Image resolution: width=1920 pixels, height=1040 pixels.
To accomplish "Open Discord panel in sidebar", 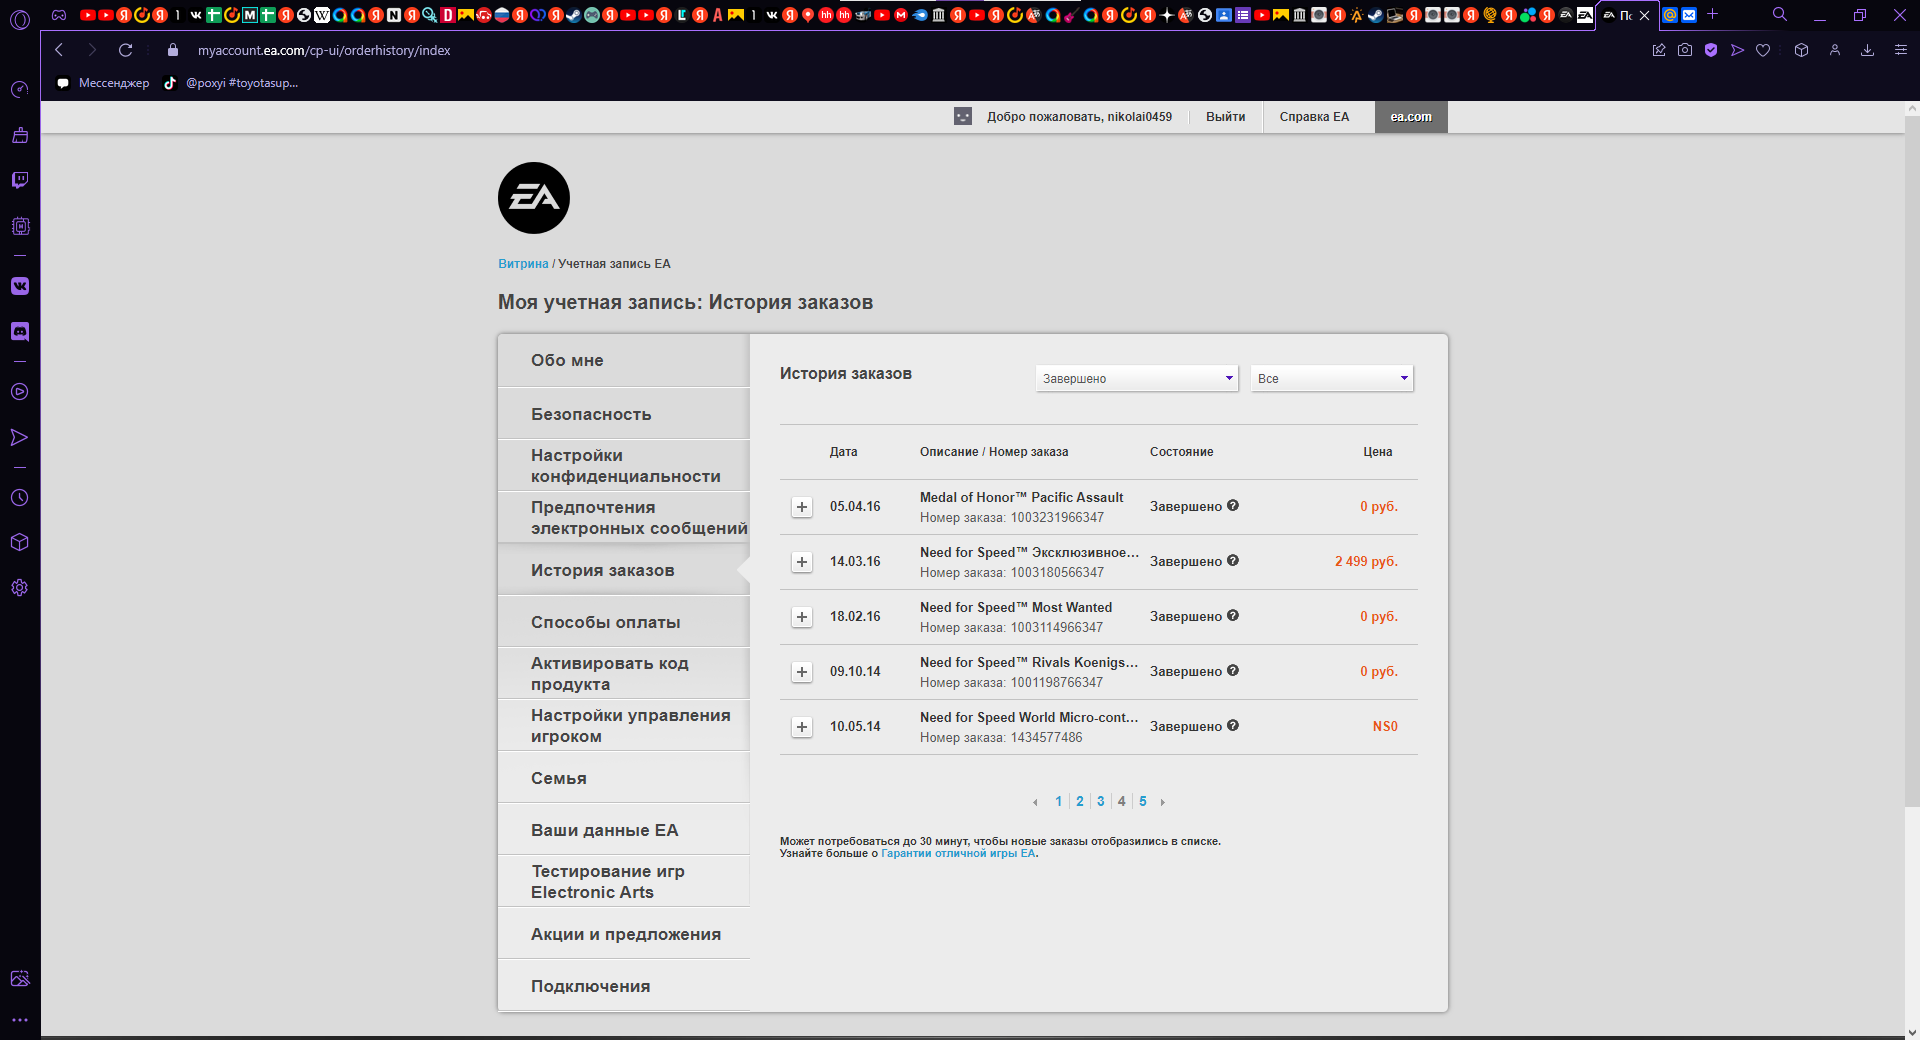I will click(20, 331).
